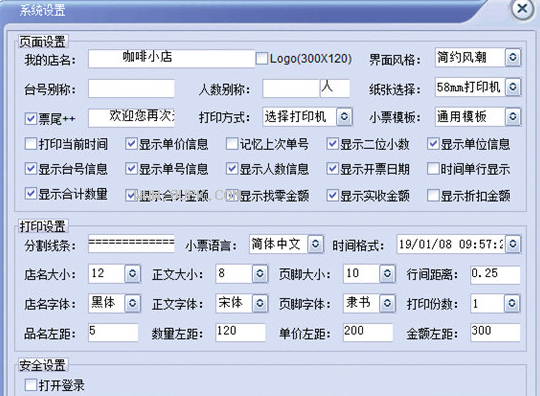Screen dimensions: 540x396
Task: Uncheck 显示单价信息 checkbox
Action: click(131, 144)
